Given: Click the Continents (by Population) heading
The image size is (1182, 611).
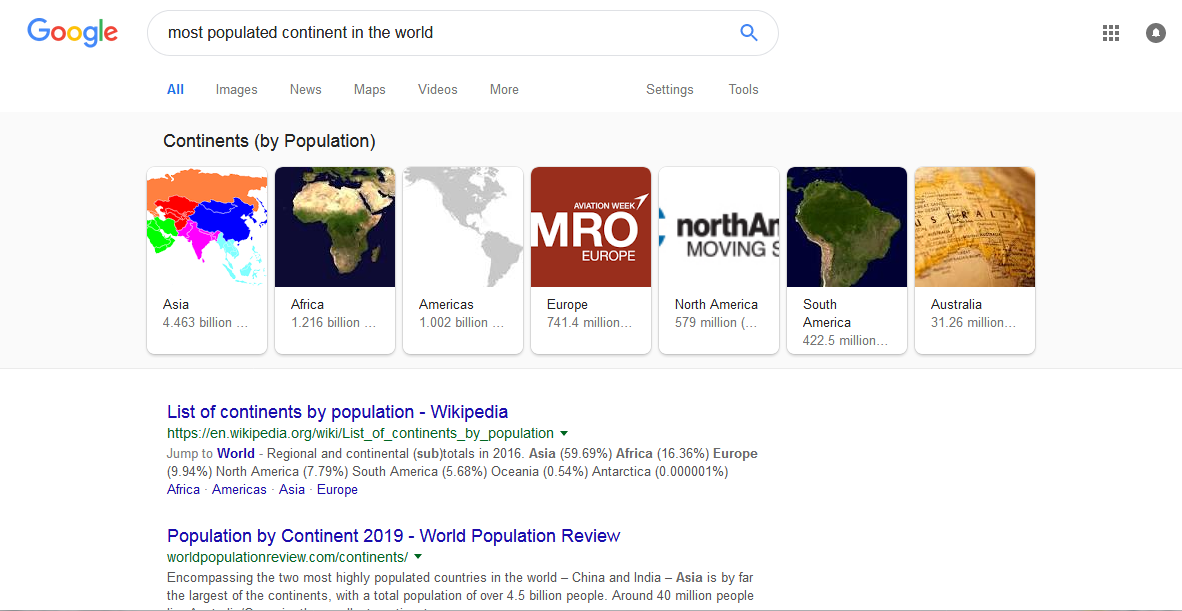Looking at the screenshot, I should [269, 141].
